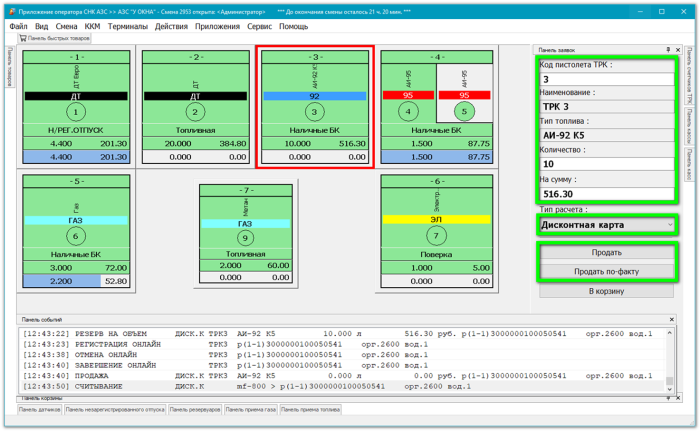
Task: Click the На сумму input field
Action: click(607, 194)
